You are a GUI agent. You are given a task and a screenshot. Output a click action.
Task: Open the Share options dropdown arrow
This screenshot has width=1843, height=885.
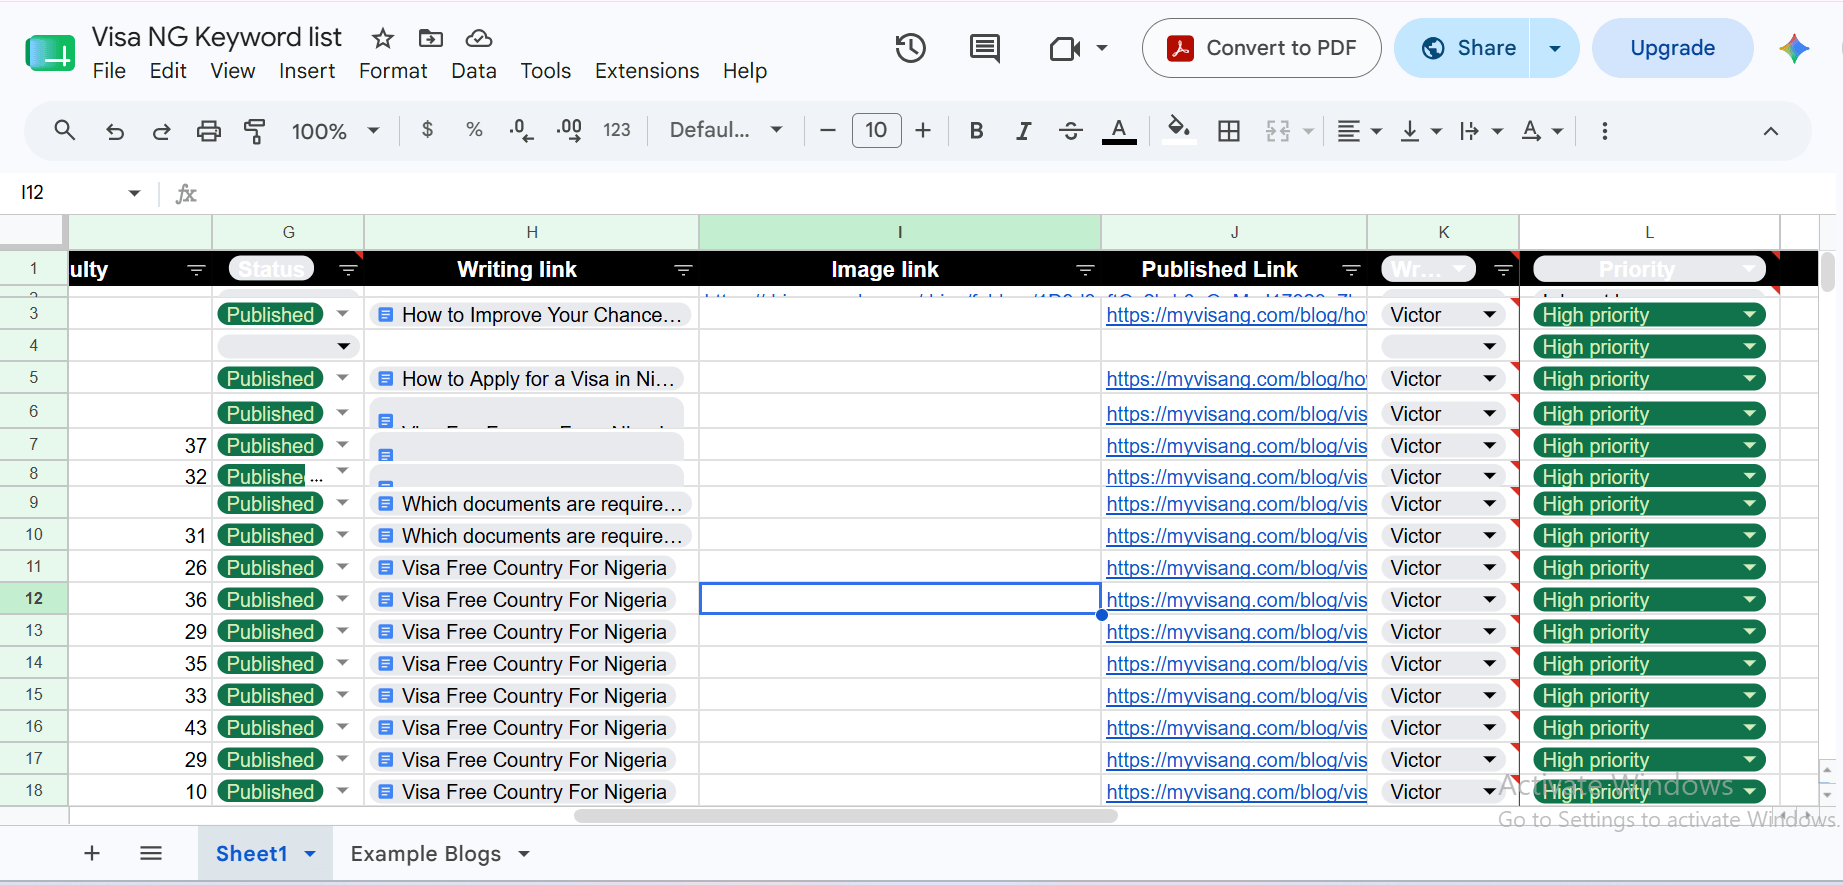(1555, 48)
